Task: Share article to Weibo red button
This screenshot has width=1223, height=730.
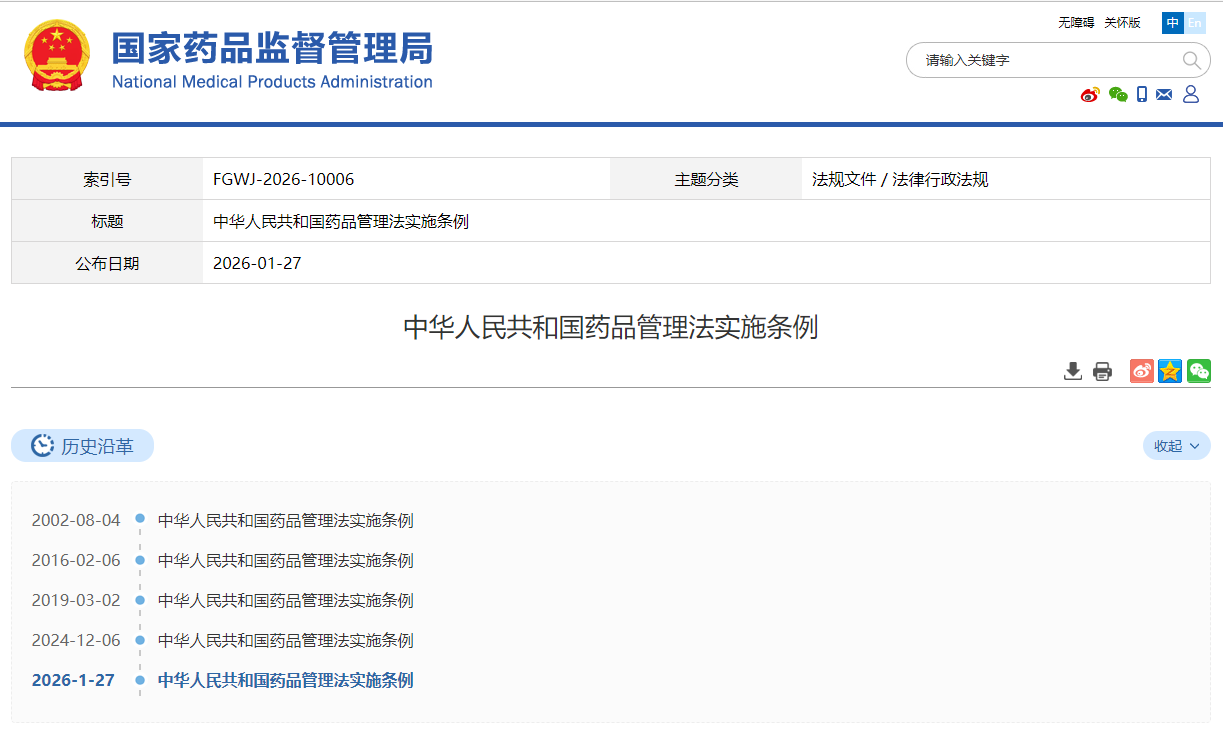Action: tap(1142, 371)
